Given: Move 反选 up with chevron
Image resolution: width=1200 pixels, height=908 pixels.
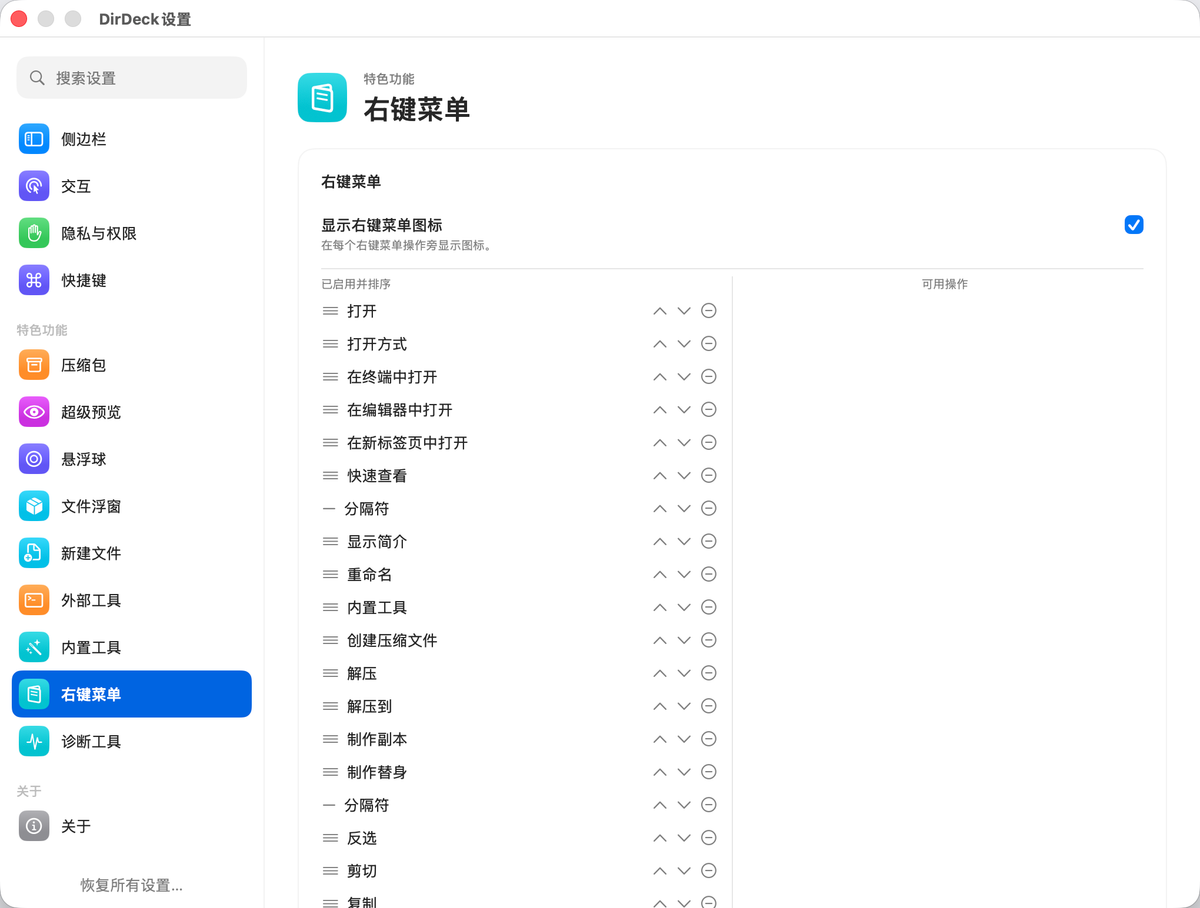Looking at the screenshot, I should (x=659, y=838).
